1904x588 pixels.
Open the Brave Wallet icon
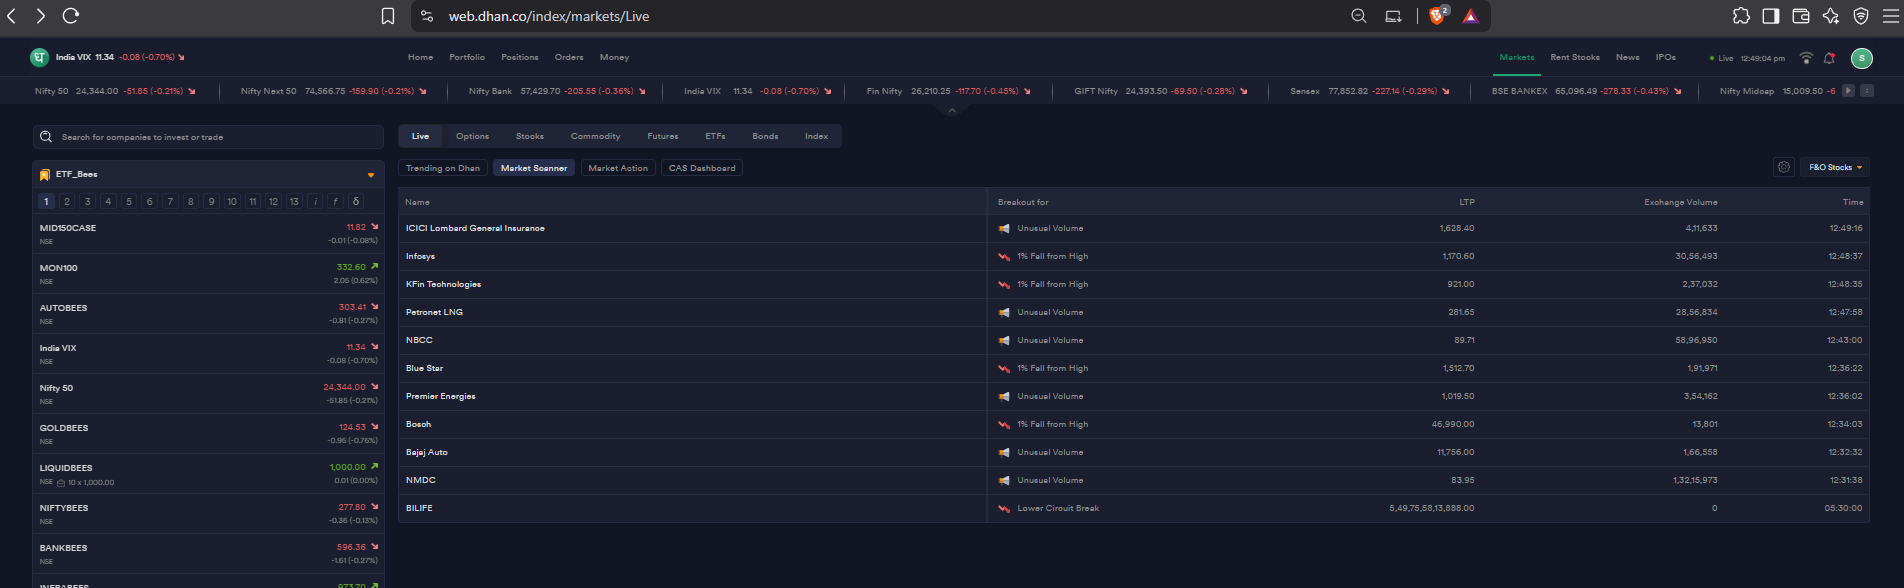tap(1801, 16)
